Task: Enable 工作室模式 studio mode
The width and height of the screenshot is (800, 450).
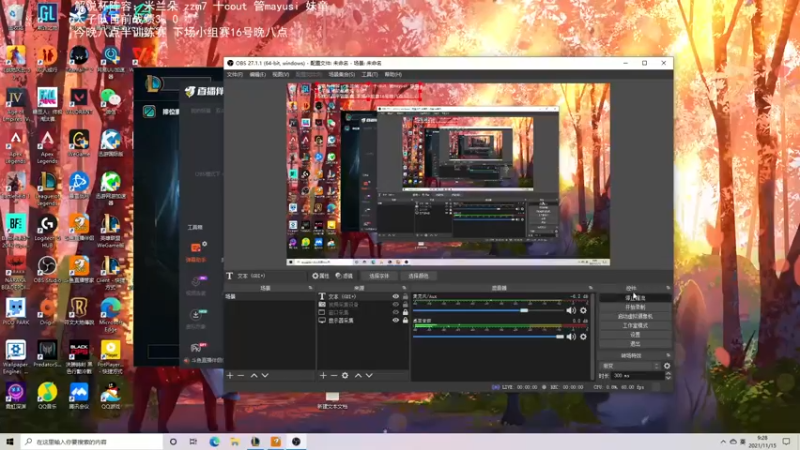Action: [x=635, y=326]
